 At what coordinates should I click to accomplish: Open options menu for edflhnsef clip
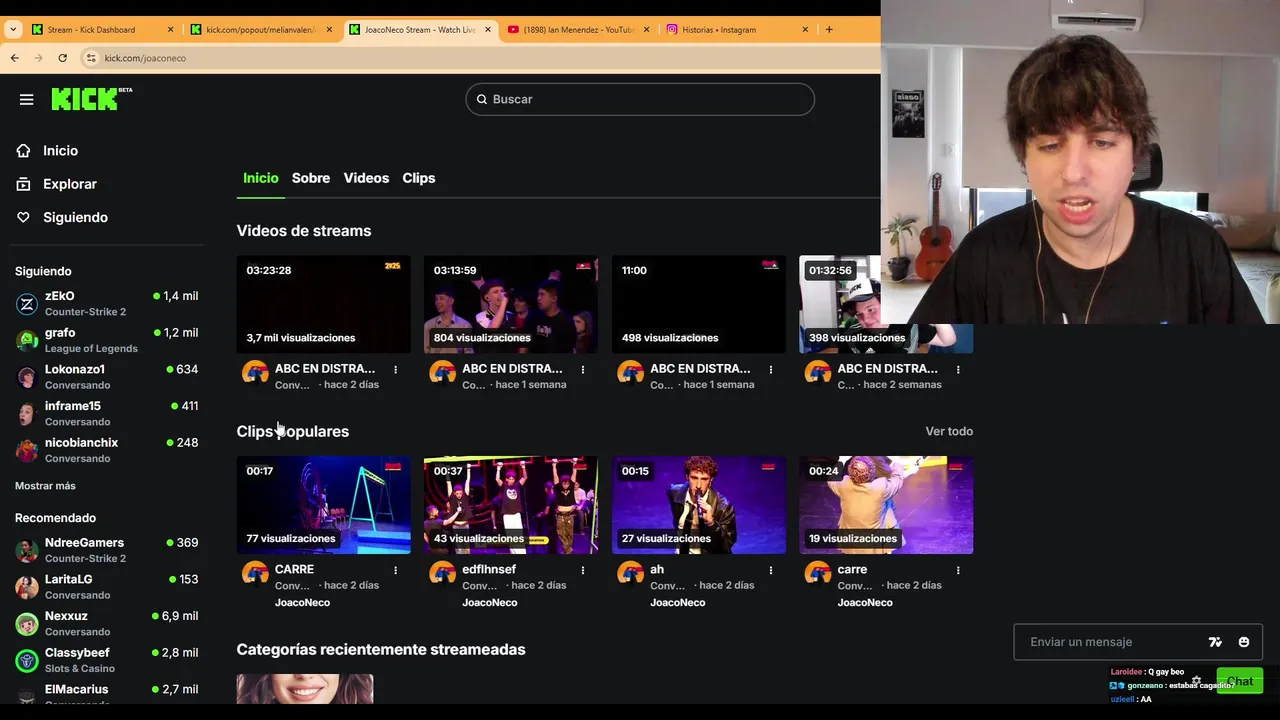click(583, 570)
